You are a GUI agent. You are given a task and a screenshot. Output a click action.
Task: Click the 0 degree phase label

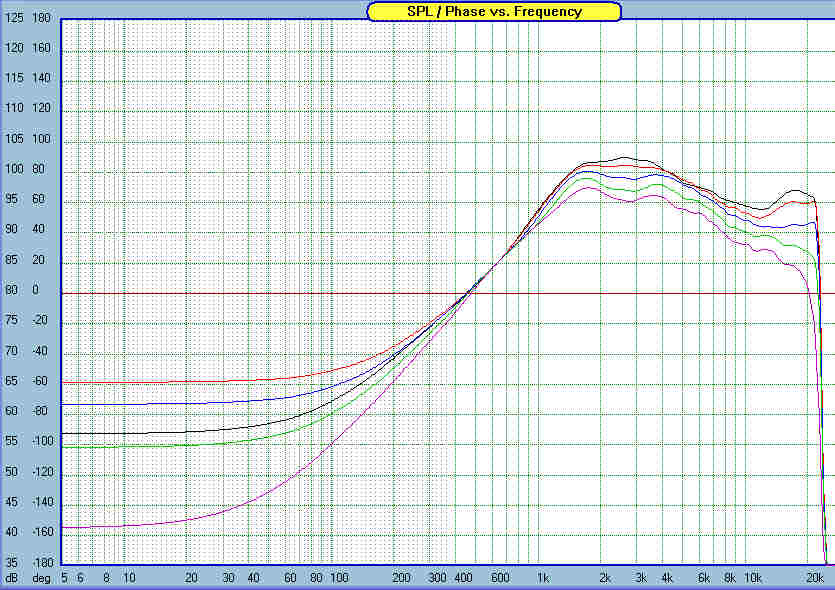click(x=36, y=290)
